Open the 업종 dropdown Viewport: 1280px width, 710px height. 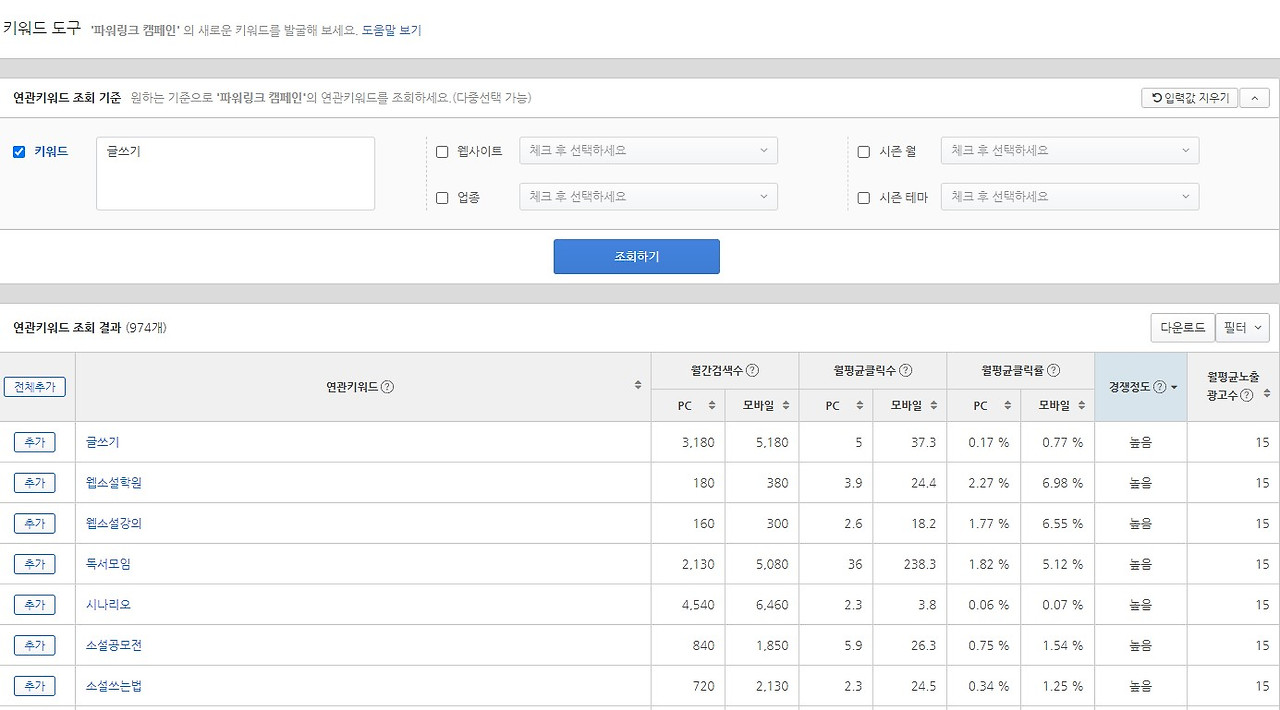pyautogui.click(x=648, y=197)
